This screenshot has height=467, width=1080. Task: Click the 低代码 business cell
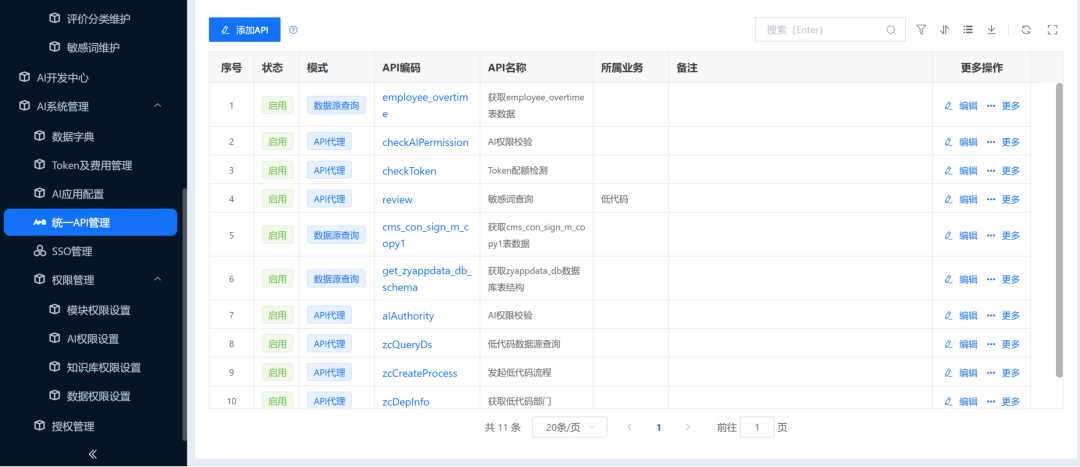tap(614, 199)
